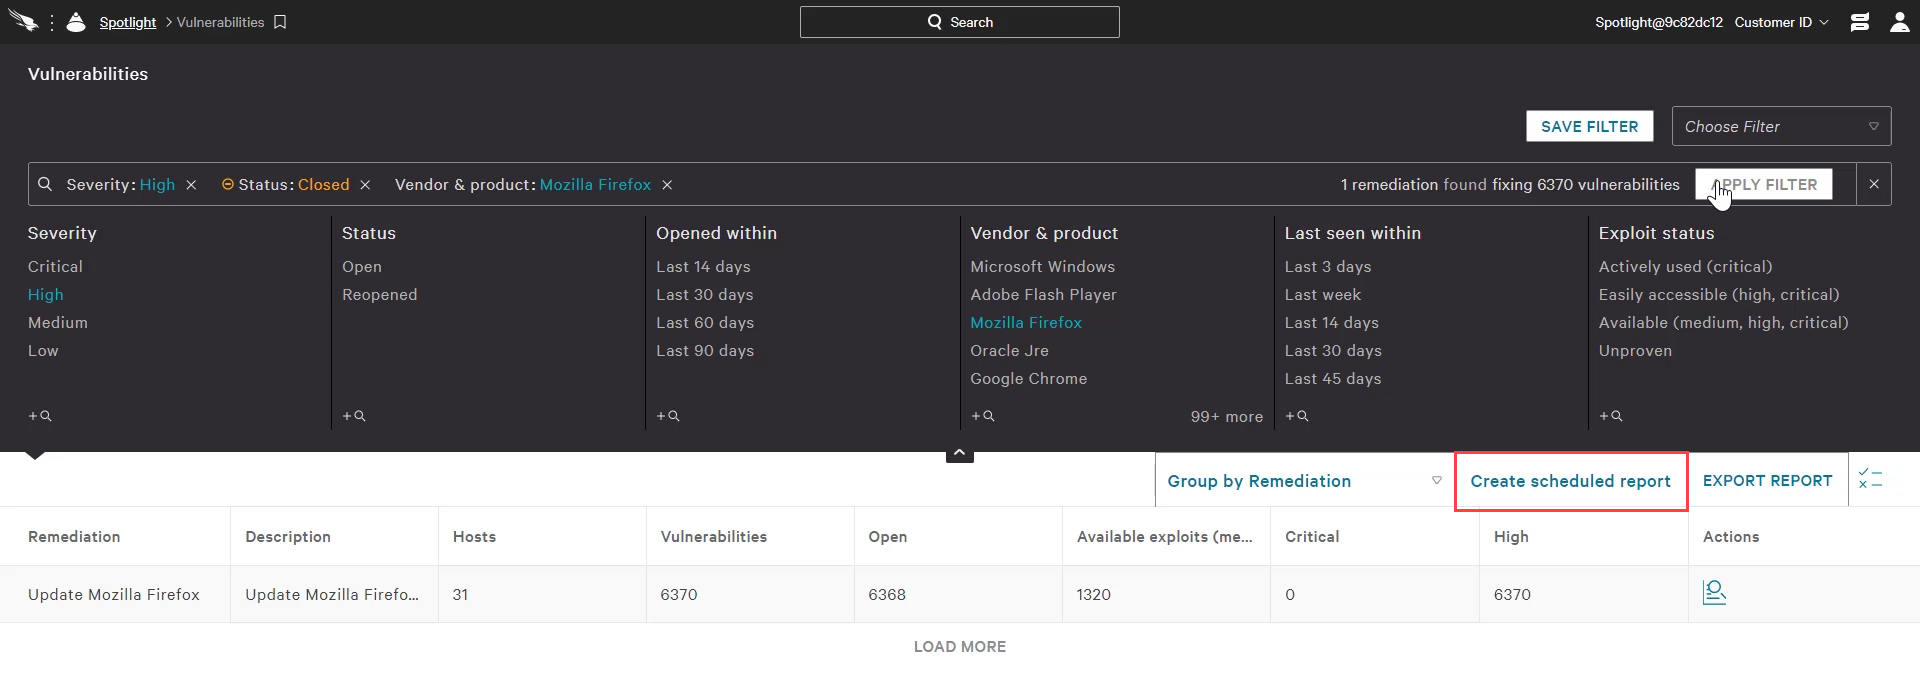The height and width of the screenshot is (700, 1920).
Task: Collapse the filter panel with the chevron
Action: coord(959,454)
